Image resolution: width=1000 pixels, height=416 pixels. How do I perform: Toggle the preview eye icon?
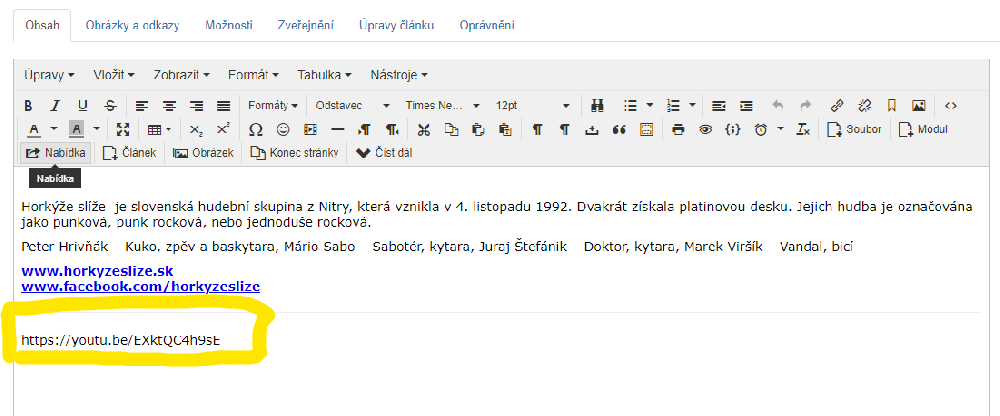coord(705,129)
